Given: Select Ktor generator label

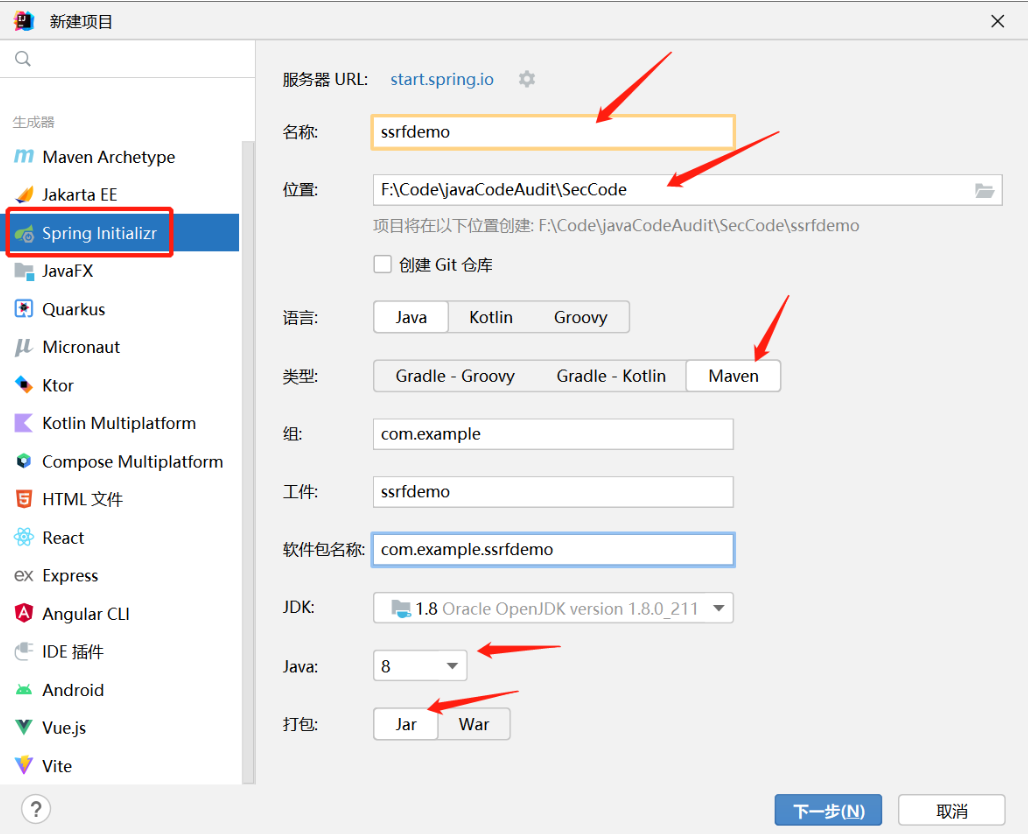Looking at the screenshot, I should click(58, 386).
